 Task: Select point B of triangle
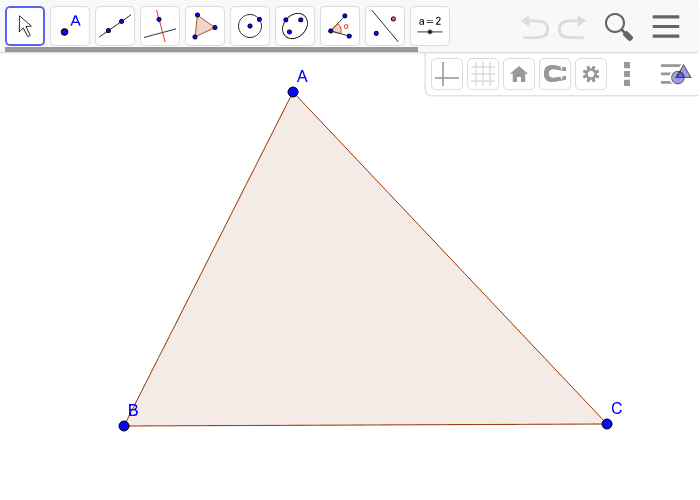124,426
